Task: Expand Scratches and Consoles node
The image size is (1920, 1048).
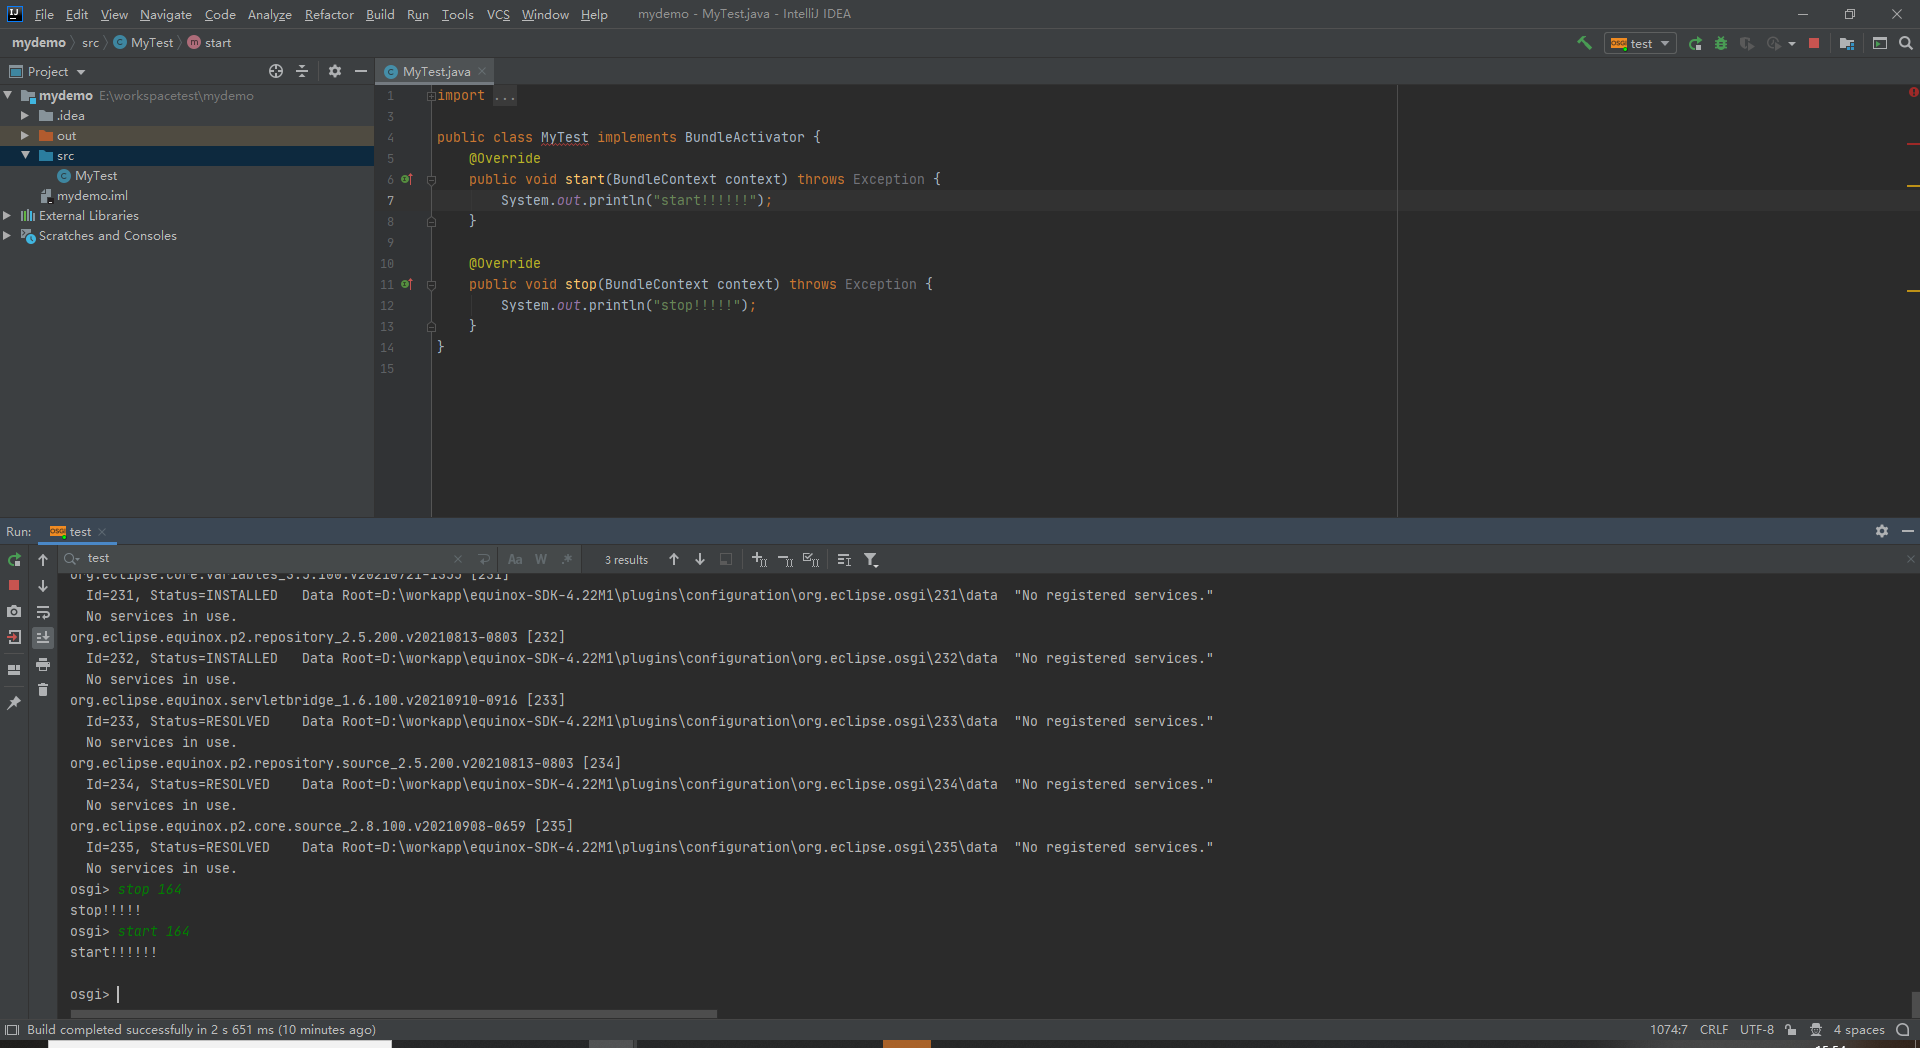Action: tap(7, 235)
